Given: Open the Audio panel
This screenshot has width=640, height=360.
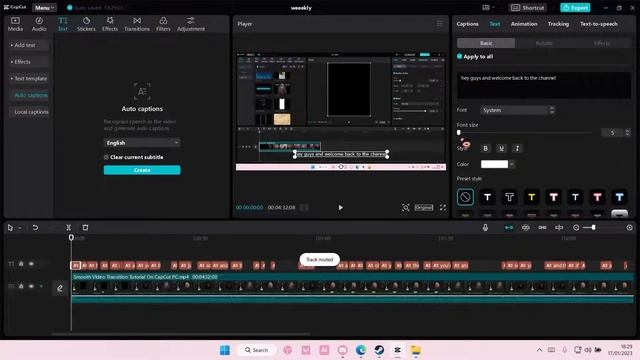Looking at the screenshot, I should [39, 24].
